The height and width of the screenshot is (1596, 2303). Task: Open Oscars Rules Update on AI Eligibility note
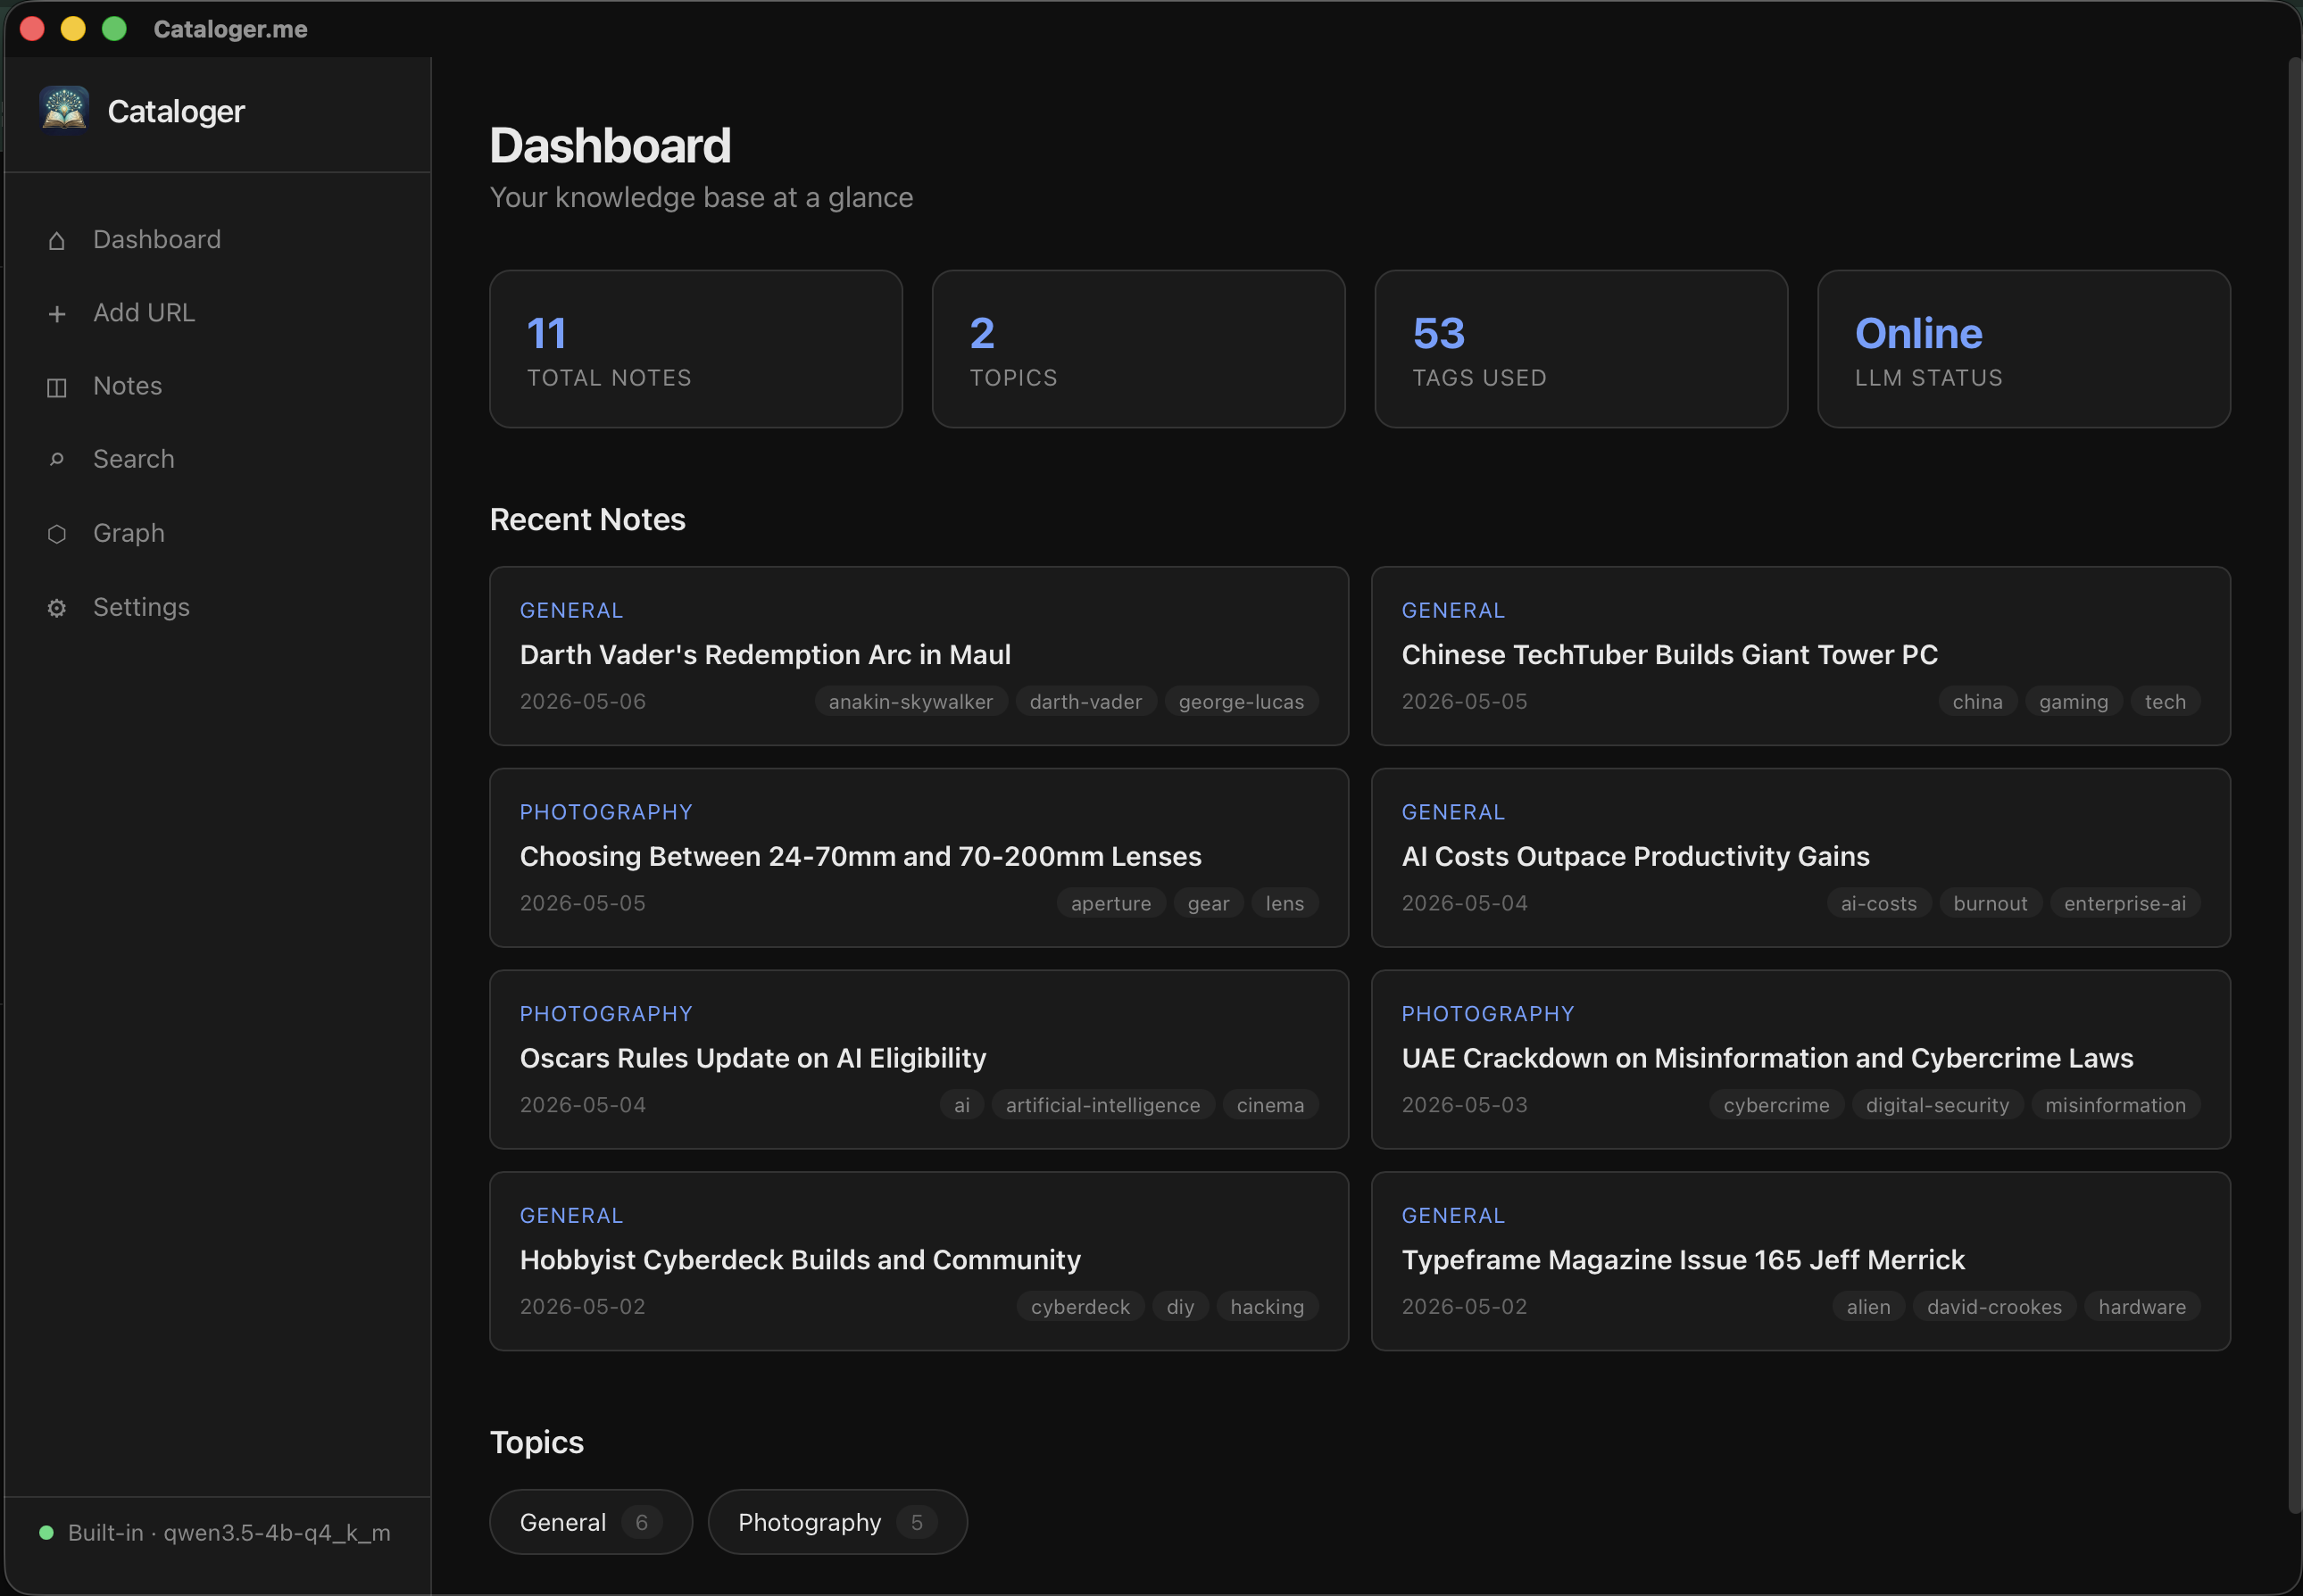[919, 1060]
